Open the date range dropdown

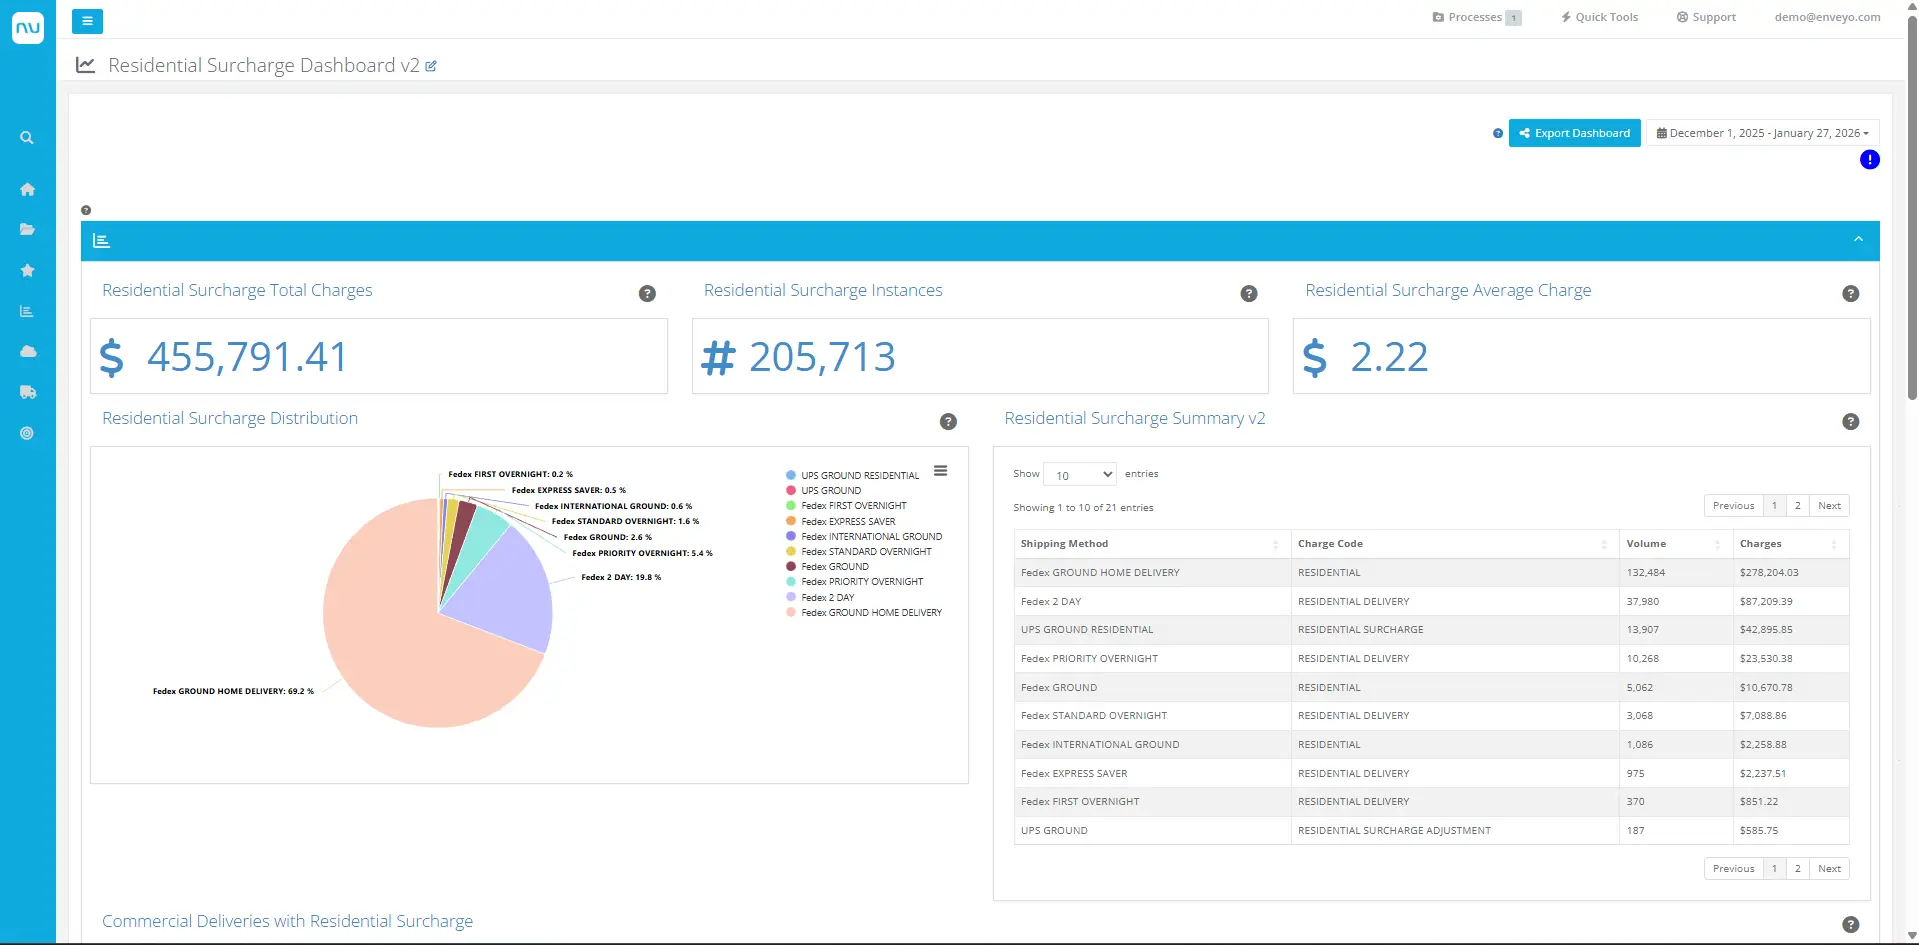pyautogui.click(x=1762, y=133)
